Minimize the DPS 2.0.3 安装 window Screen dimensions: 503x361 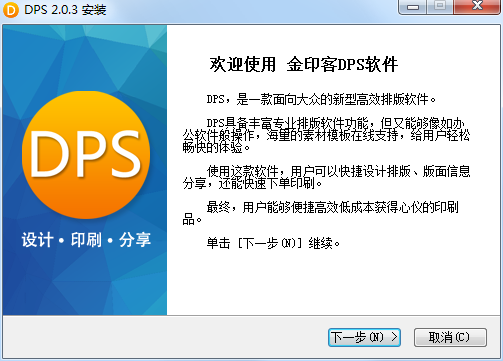tap(413, 6)
